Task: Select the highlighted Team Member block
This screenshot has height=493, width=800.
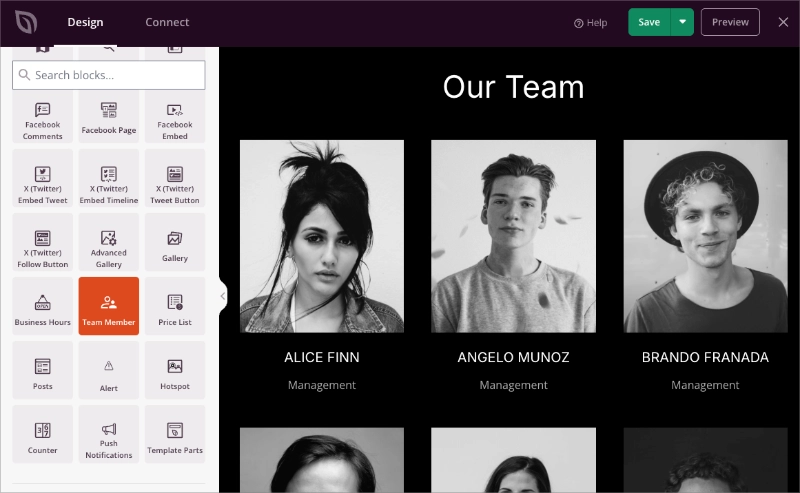Action: [x=109, y=306]
